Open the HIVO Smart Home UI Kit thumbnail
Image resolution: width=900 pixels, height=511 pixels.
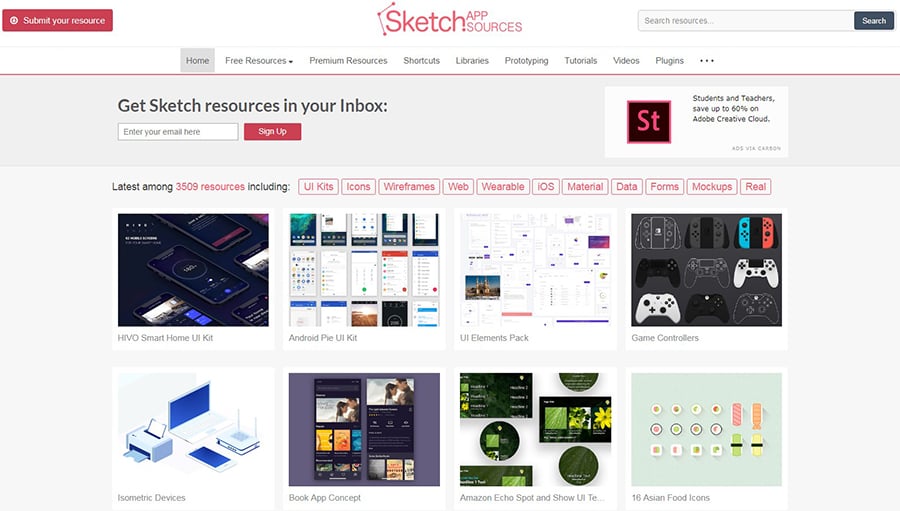[x=193, y=270]
